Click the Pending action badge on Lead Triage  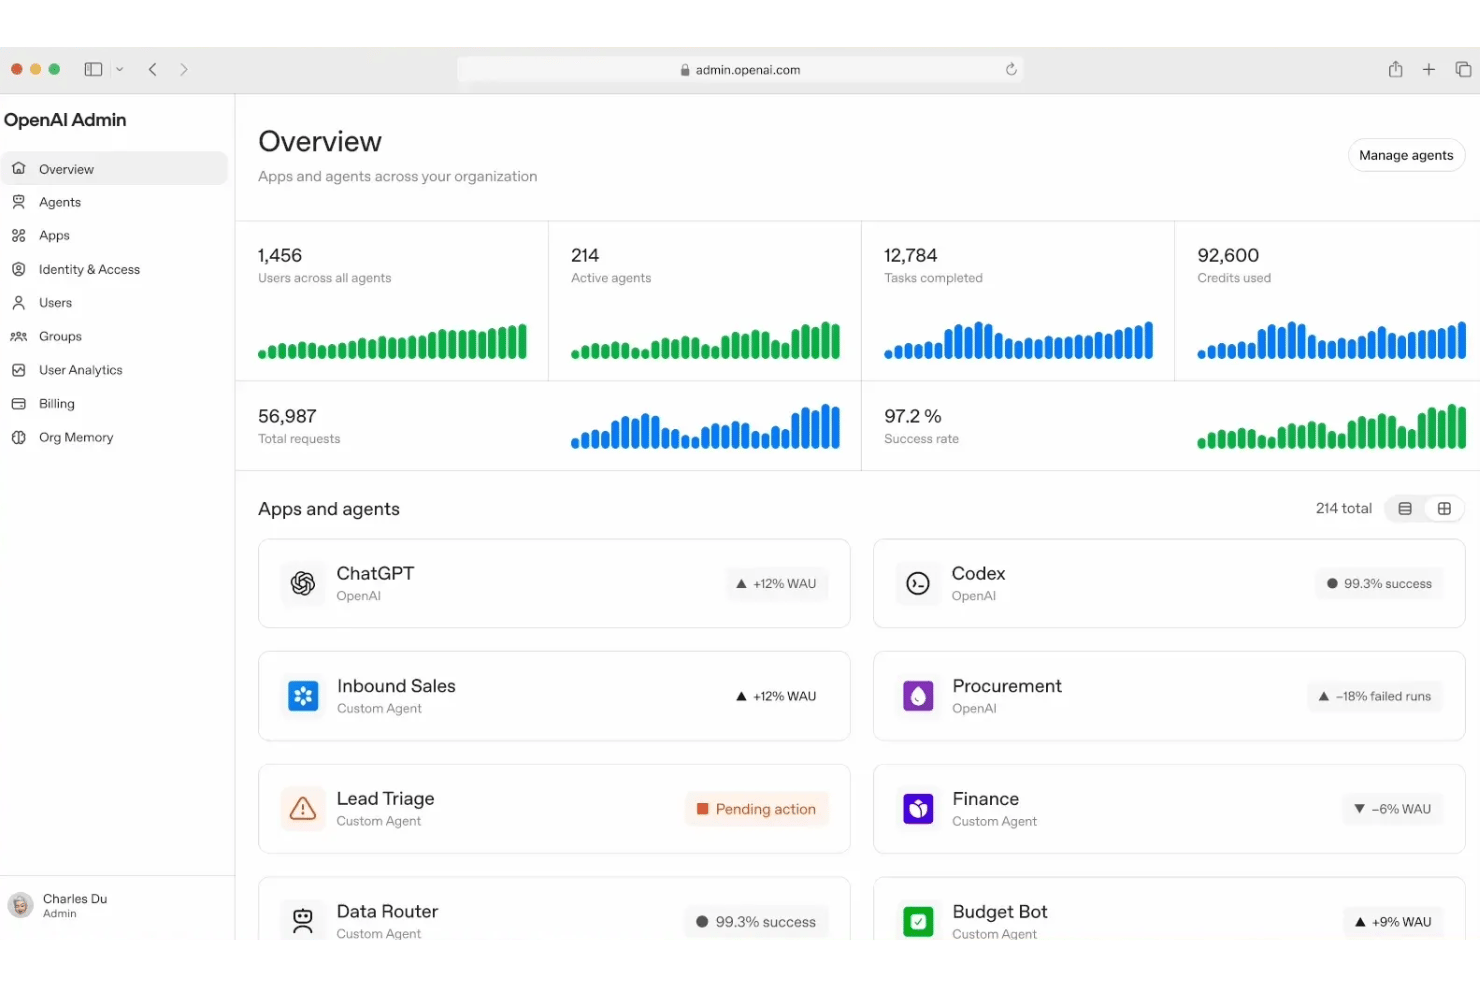click(x=757, y=809)
